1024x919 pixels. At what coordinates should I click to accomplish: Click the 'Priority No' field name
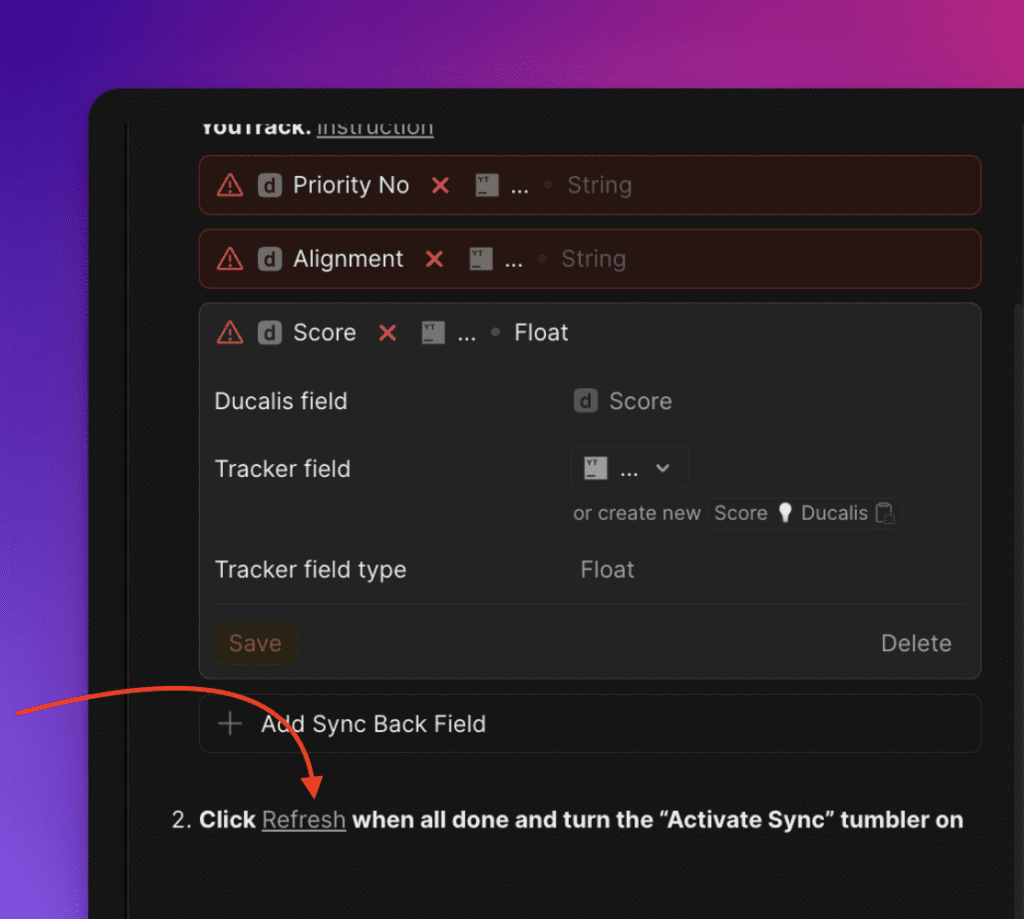(x=351, y=185)
